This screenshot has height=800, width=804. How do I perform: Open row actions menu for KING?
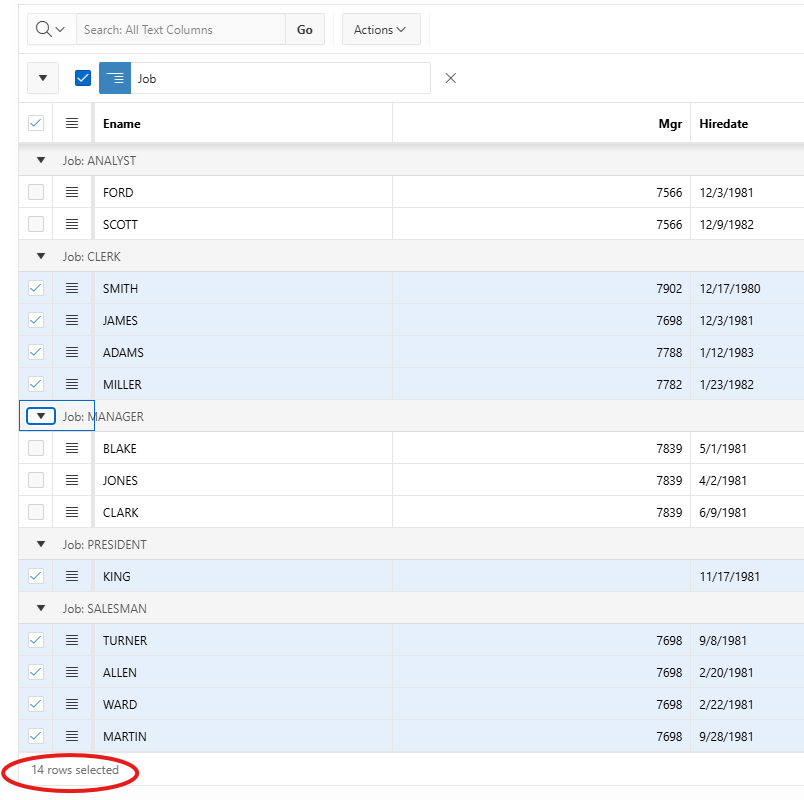72,576
